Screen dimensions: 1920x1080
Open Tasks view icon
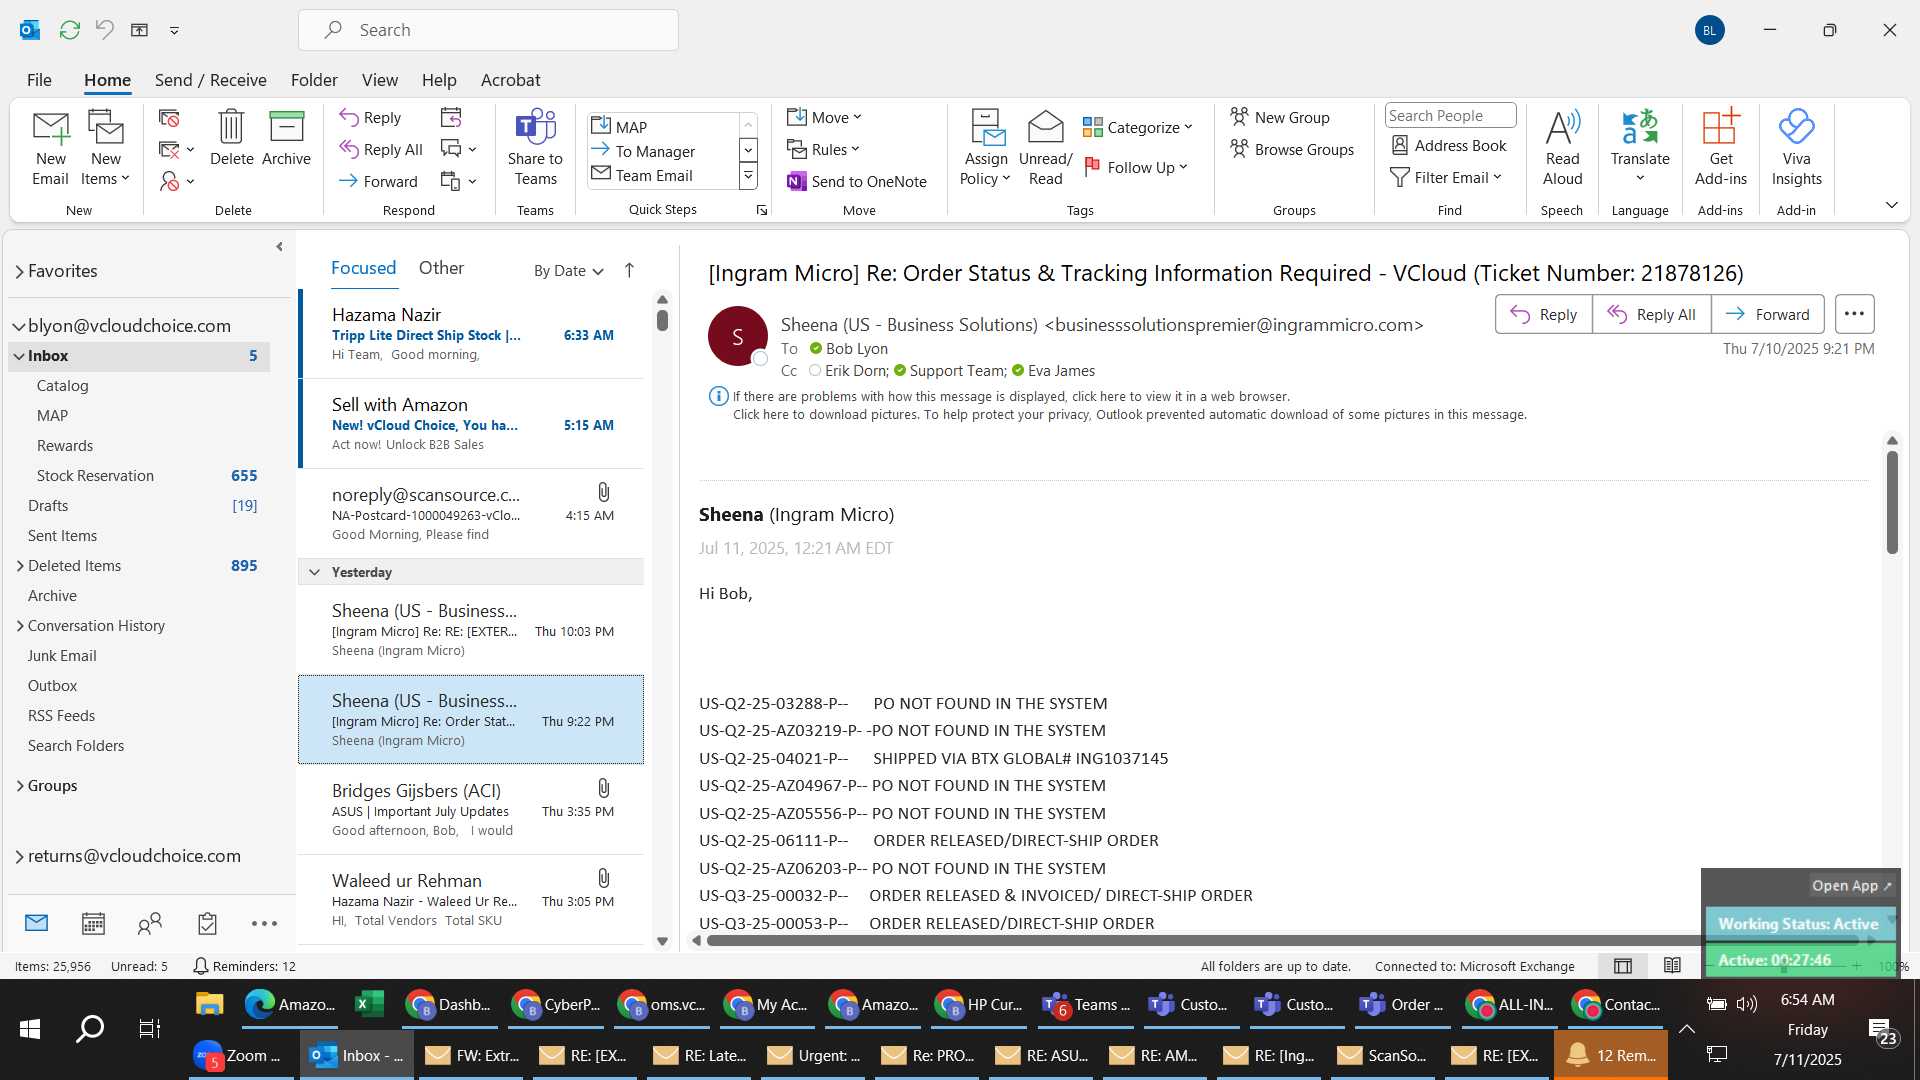[x=207, y=923]
